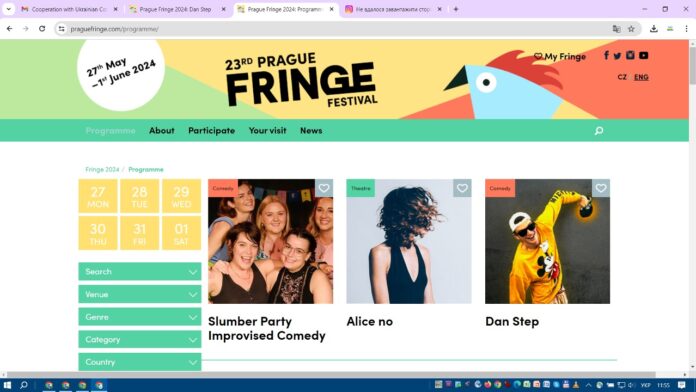
Task: Open the browser downloads icon
Action: (x=653, y=29)
